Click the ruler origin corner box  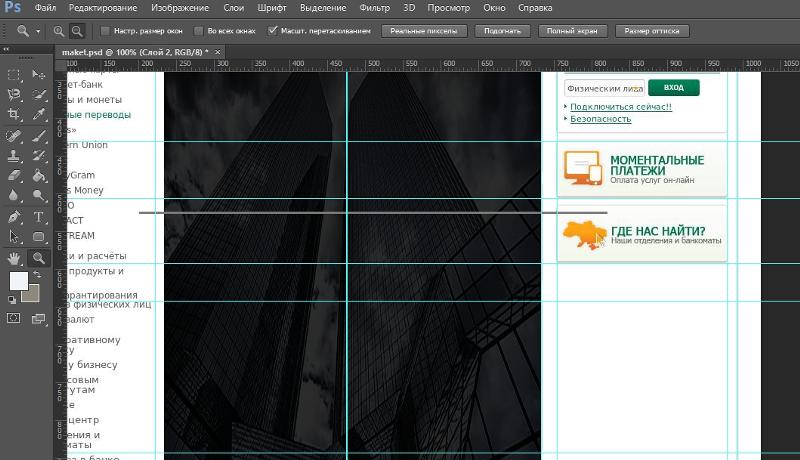(x=61, y=65)
